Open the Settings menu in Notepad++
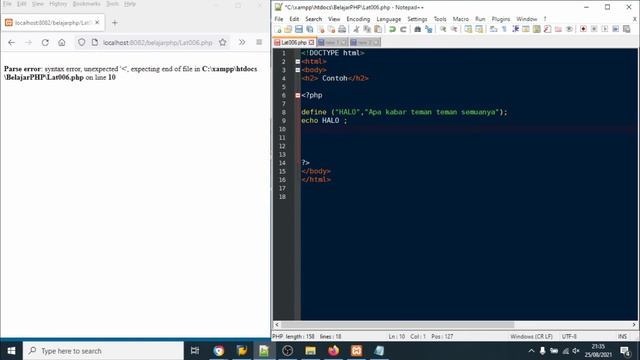The width and height of the screenshot is (640, 360). (x=417, y=19)
